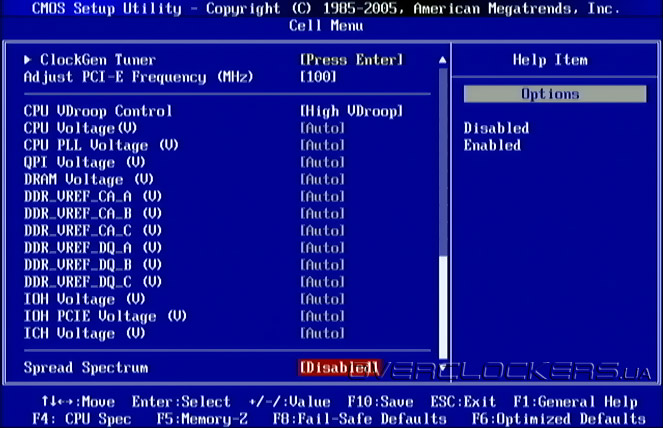Image resolution: width=663 pixels, height=428 pixels.
Task: Select IOH Voltage (V) label
Action: (x=85, y=299)
